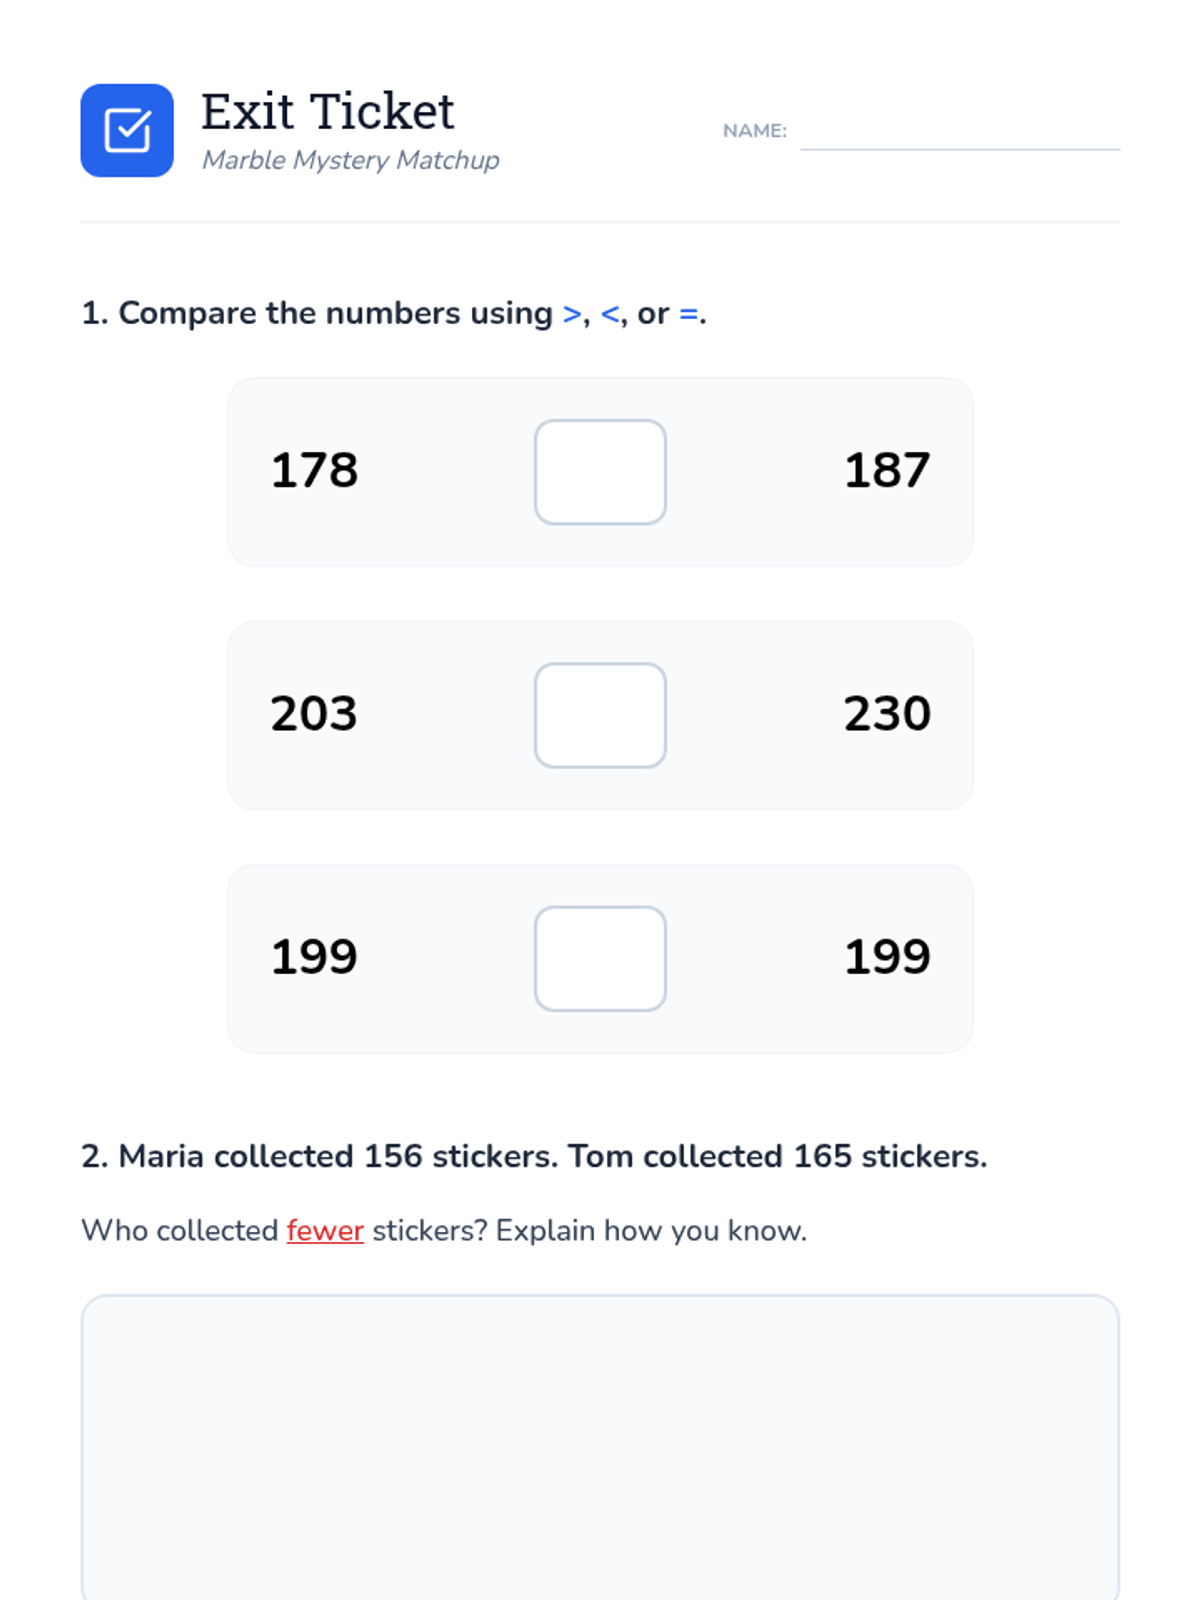Click the red underlined word fewer
The width and height of the screenshot is (1200, 1600).
coord(325,1230)
